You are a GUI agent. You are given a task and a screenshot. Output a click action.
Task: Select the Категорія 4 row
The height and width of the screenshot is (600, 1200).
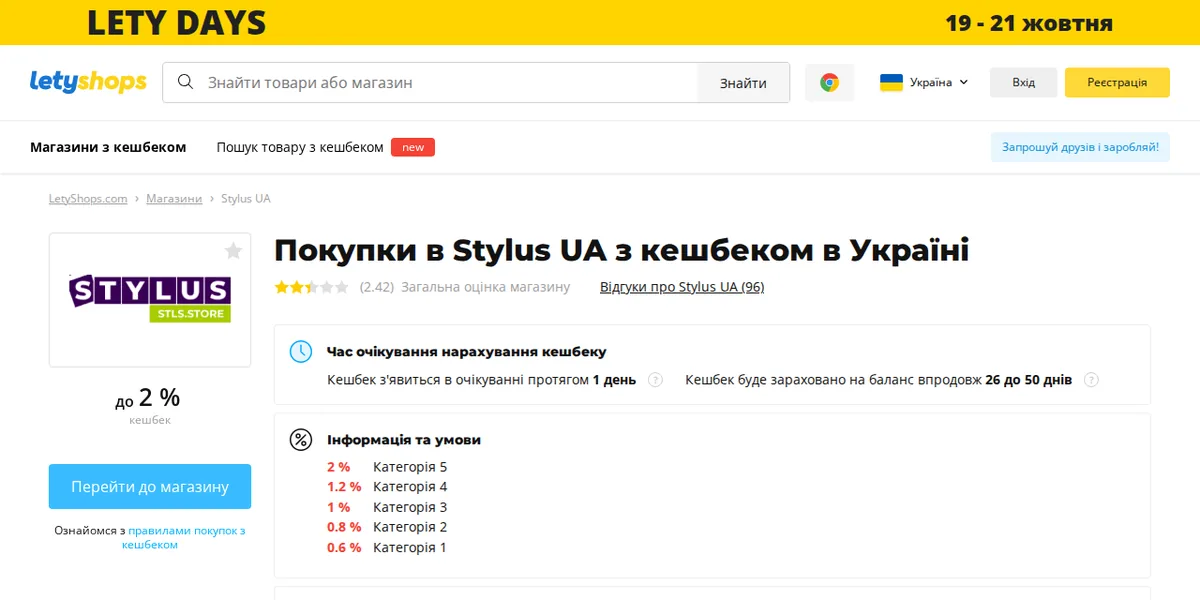pos(387,487)
